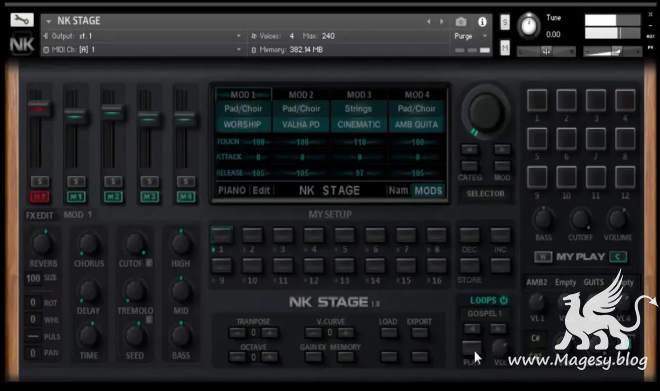
Task: Open the wrench settings icon
Action: (x=22, y=20)
